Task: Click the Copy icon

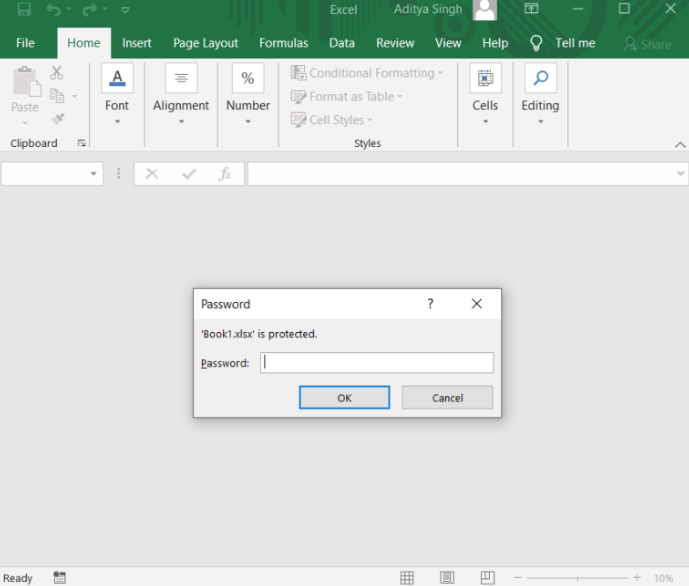Action: 57,95
